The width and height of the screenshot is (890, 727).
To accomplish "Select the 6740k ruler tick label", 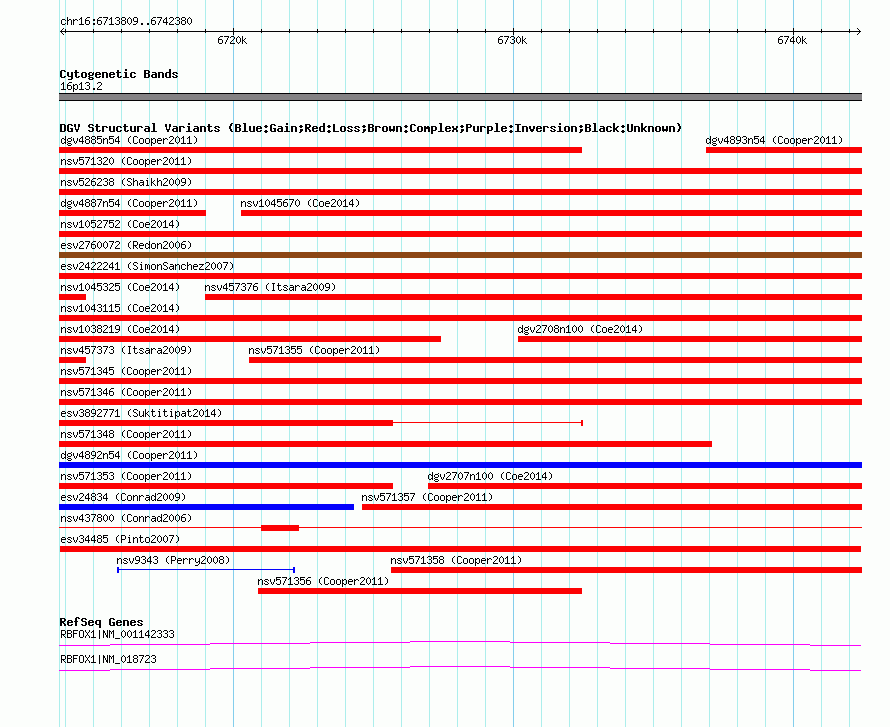I will click(792, 40).
